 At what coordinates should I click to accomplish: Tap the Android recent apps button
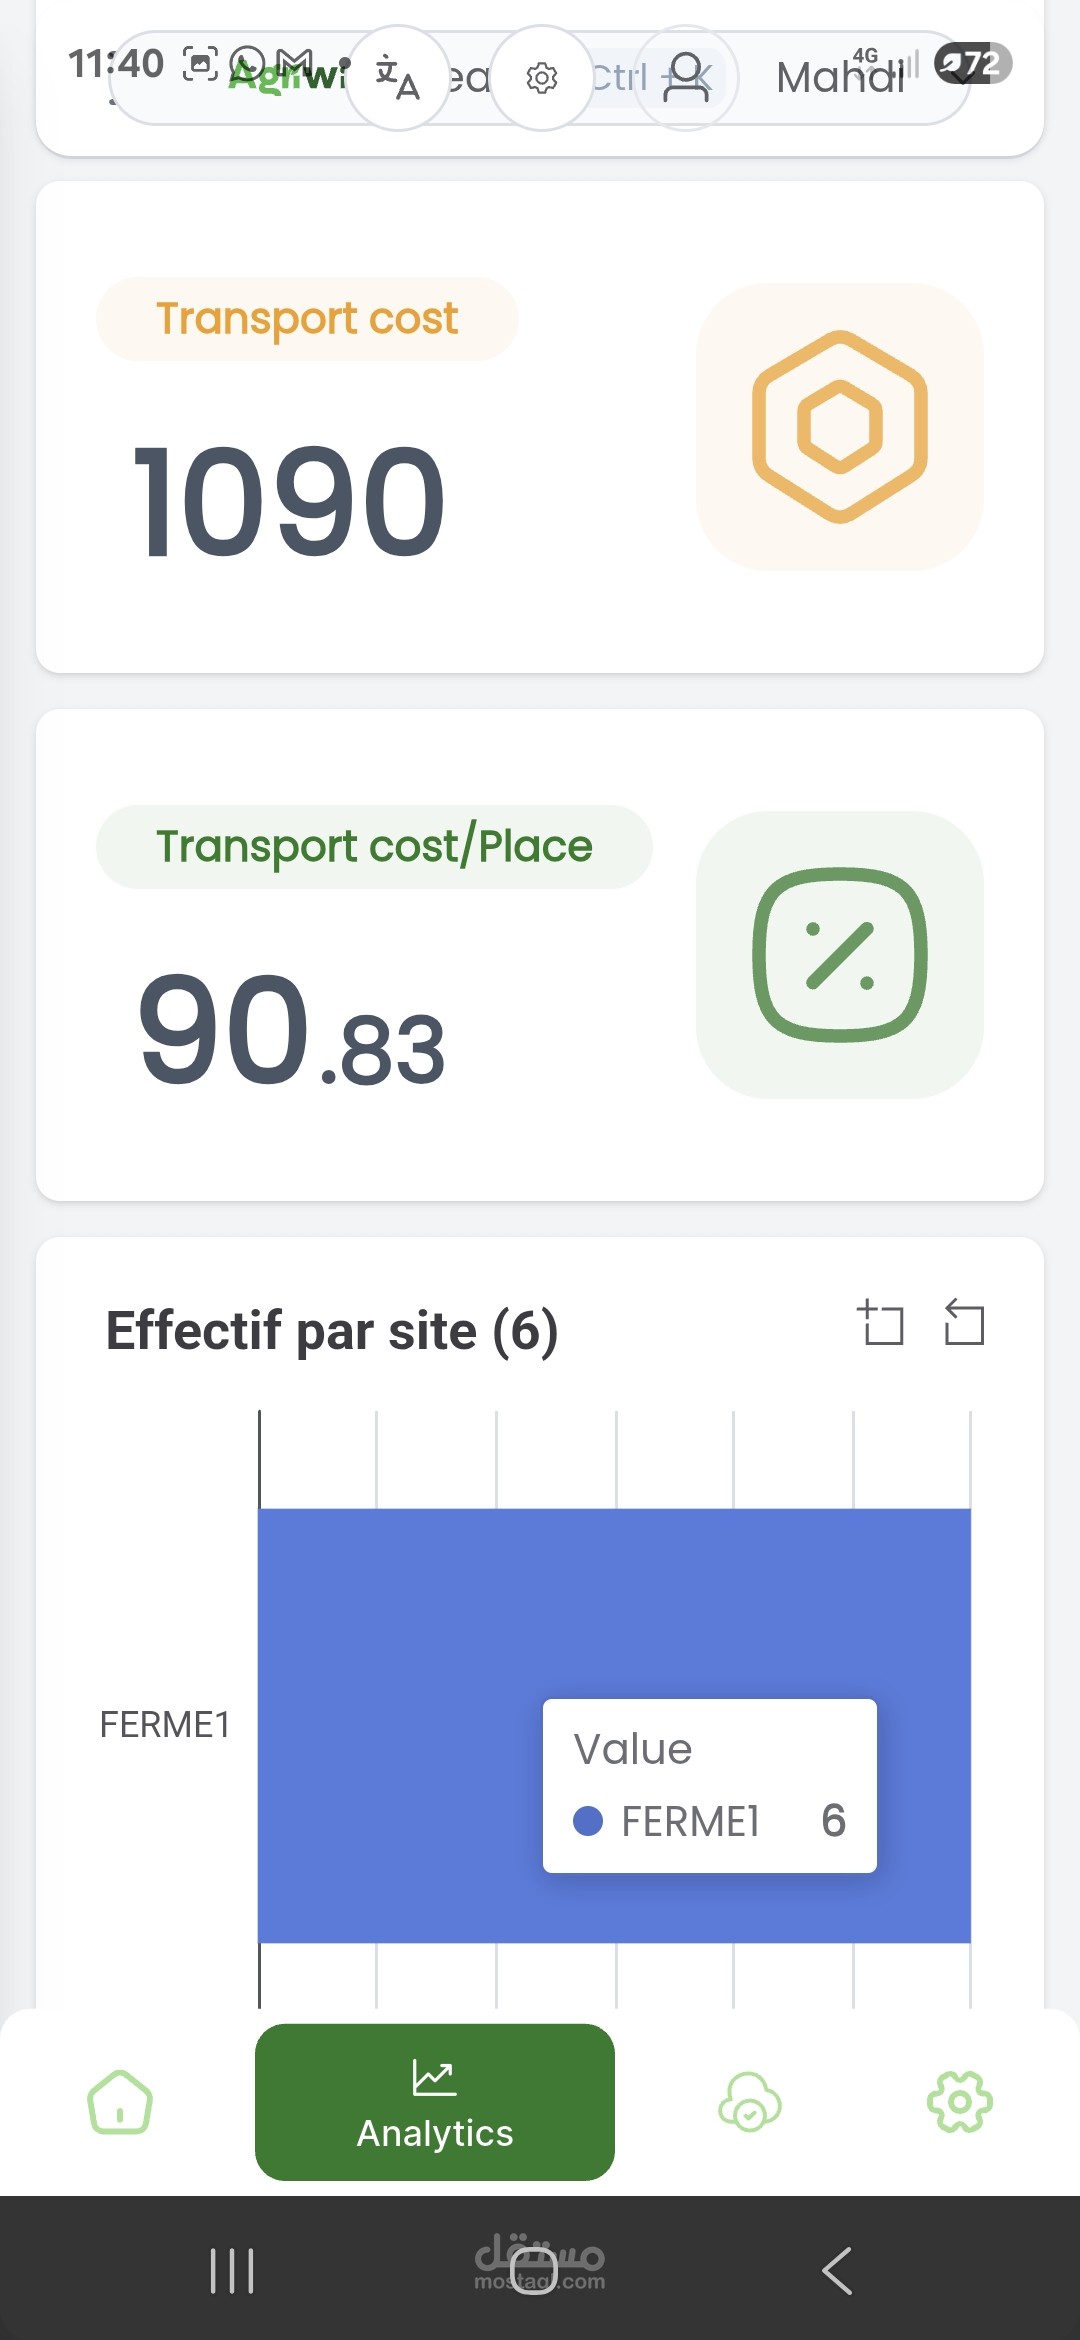[x=232, y=2270]
